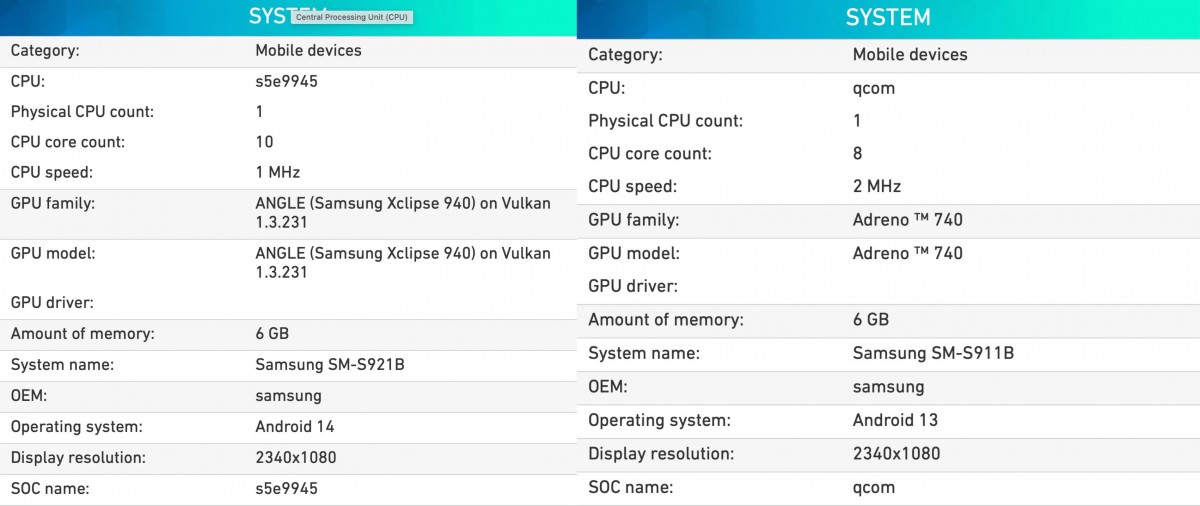Click the qcom value beside CPU label
This screenshot has height=506, width=1200.
[873, 88]
